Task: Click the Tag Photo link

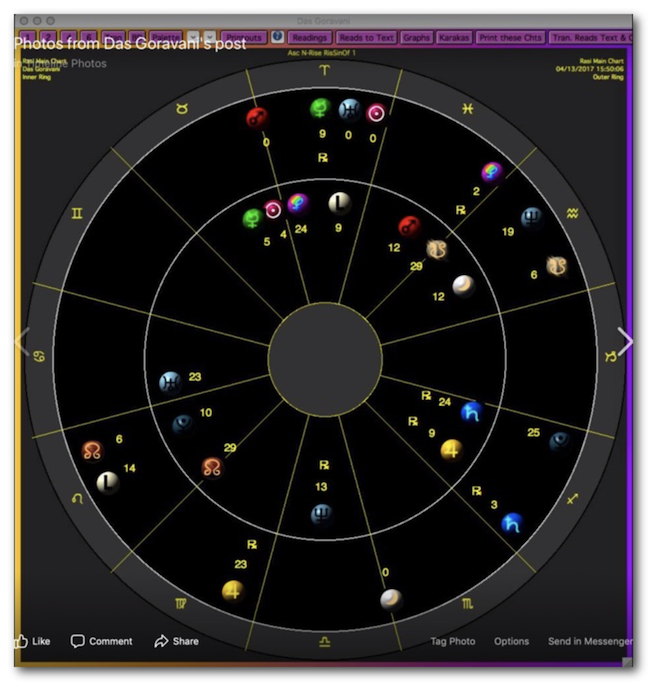Action: pos(452,641)
